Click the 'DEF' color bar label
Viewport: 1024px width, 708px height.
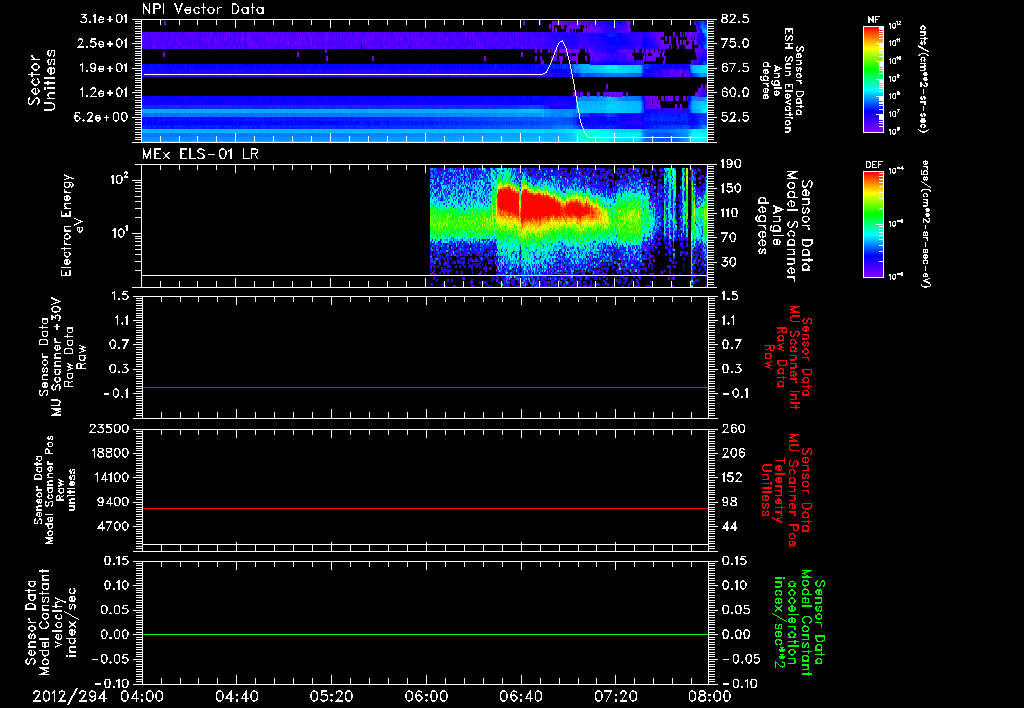(874, 165)
